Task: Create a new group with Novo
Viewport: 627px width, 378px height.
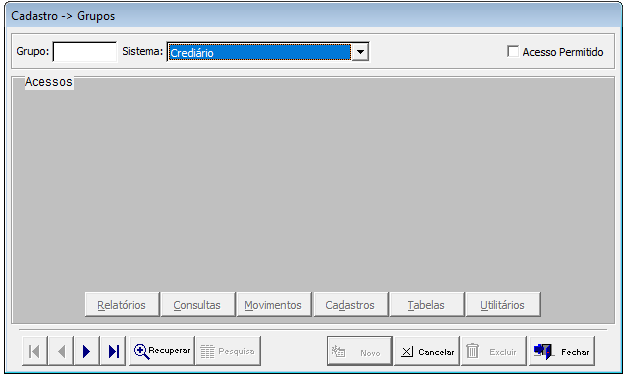Action: 359,351
